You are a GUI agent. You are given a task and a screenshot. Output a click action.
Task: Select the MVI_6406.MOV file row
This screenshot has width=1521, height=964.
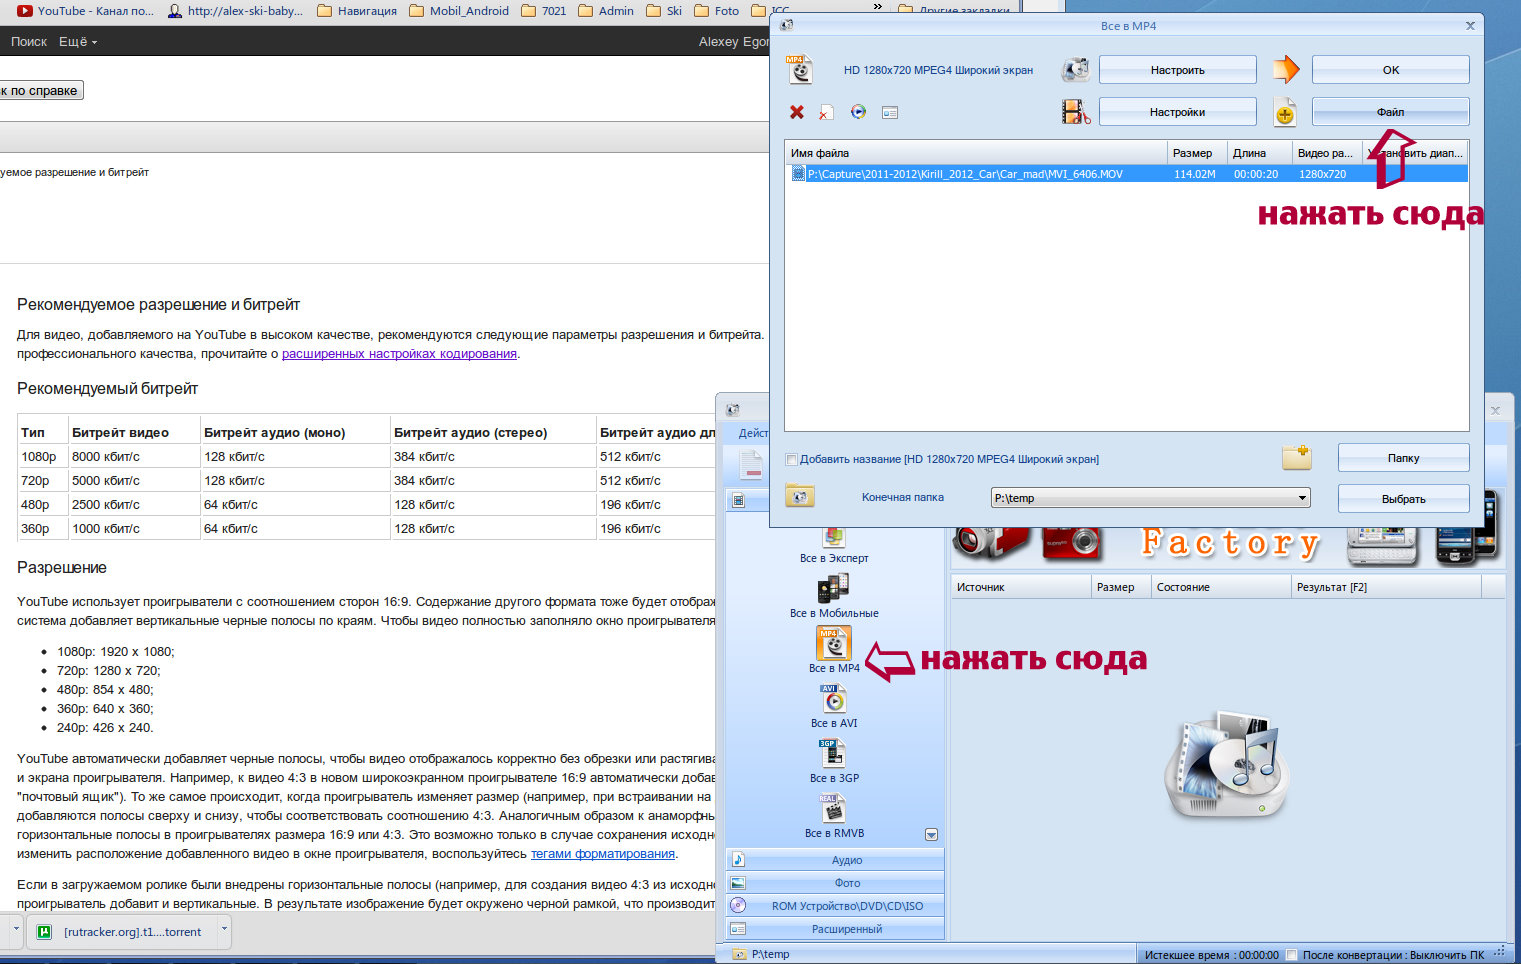click(x=1127, y=174)
